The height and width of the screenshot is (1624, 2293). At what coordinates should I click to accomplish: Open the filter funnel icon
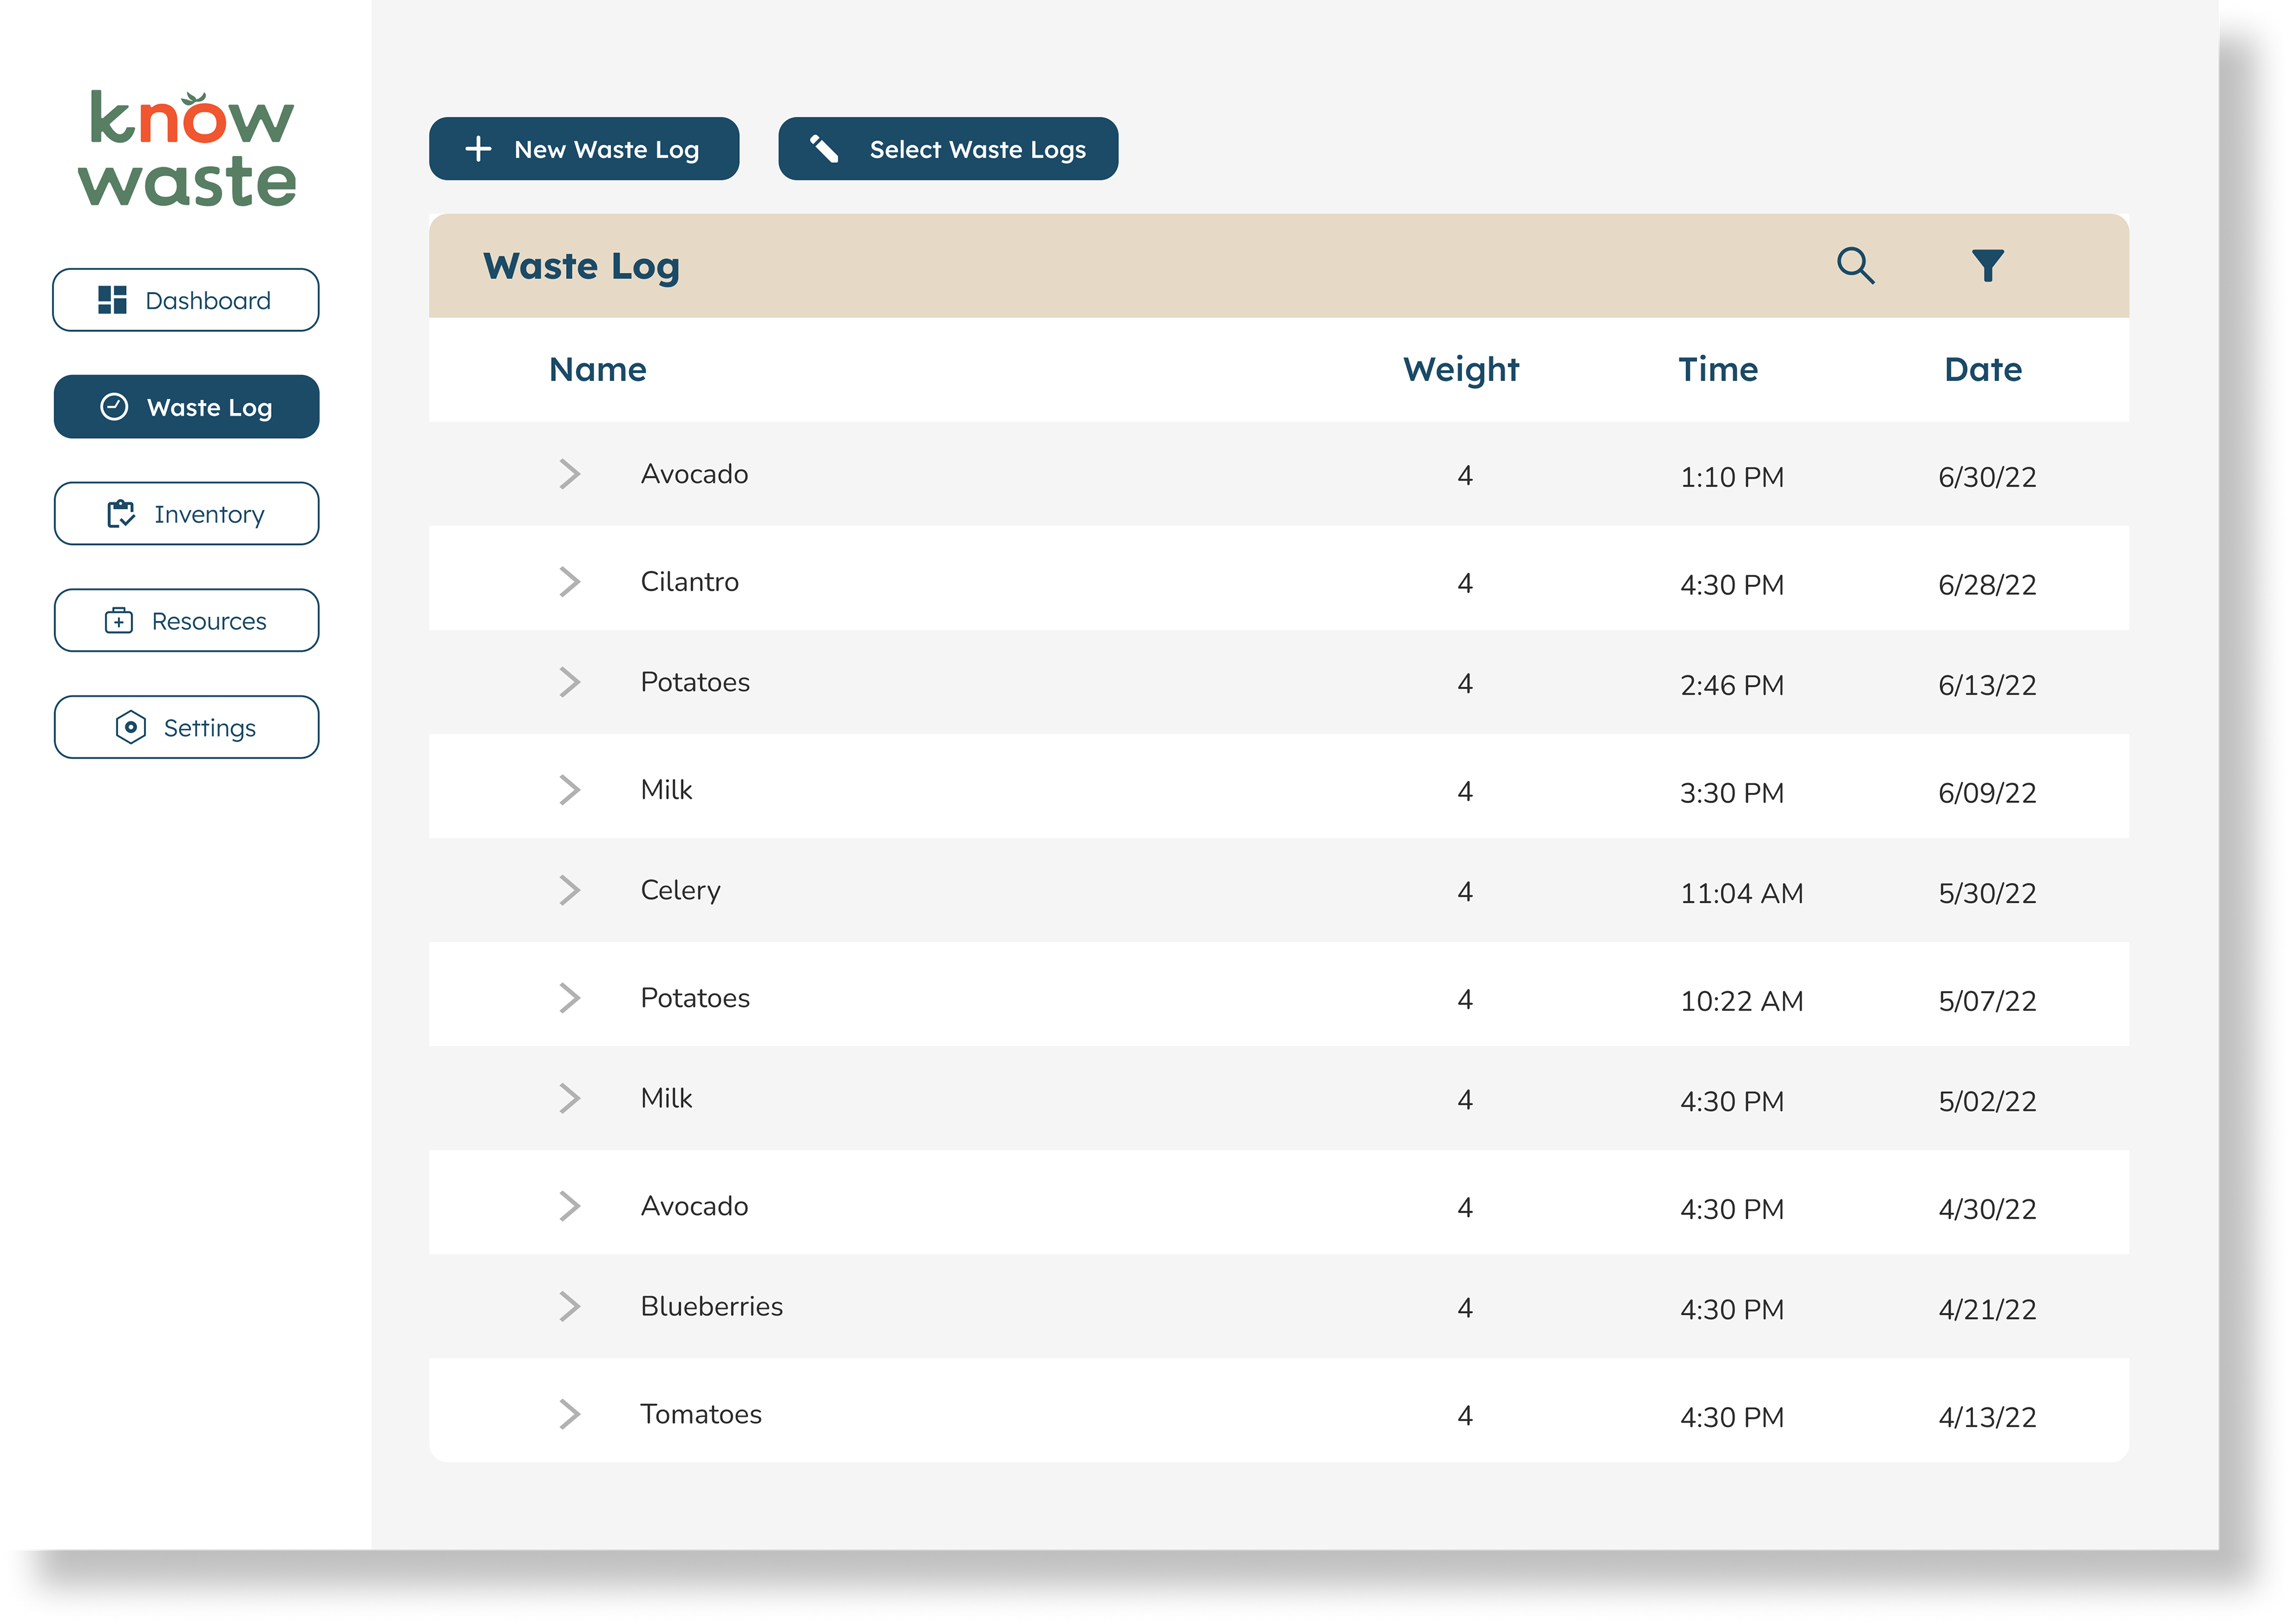coord(1987,266)
